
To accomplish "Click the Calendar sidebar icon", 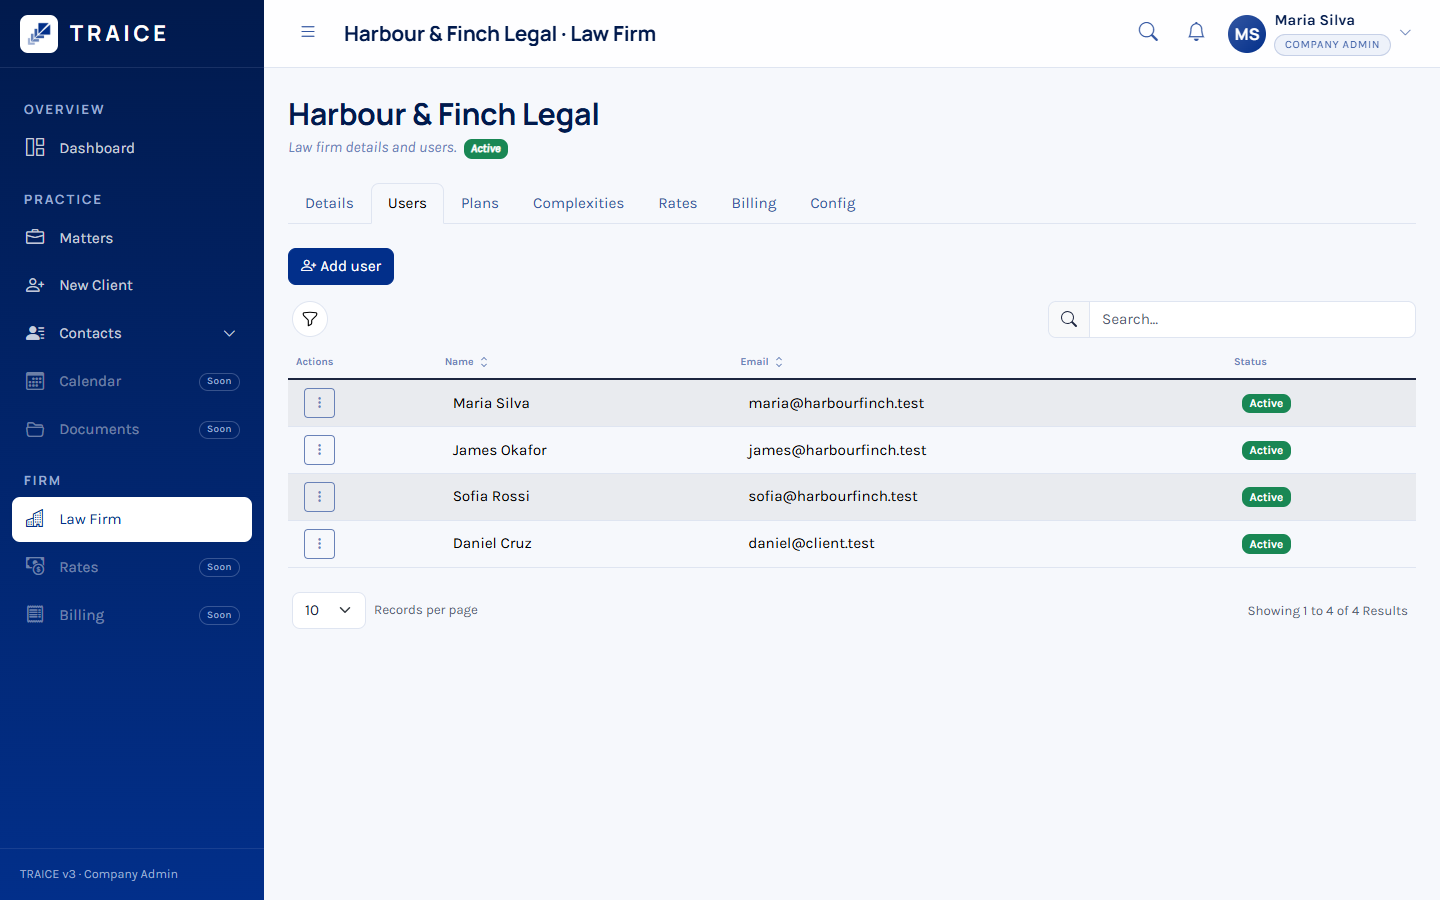I will pyautogui.click(x=35, y=381).
